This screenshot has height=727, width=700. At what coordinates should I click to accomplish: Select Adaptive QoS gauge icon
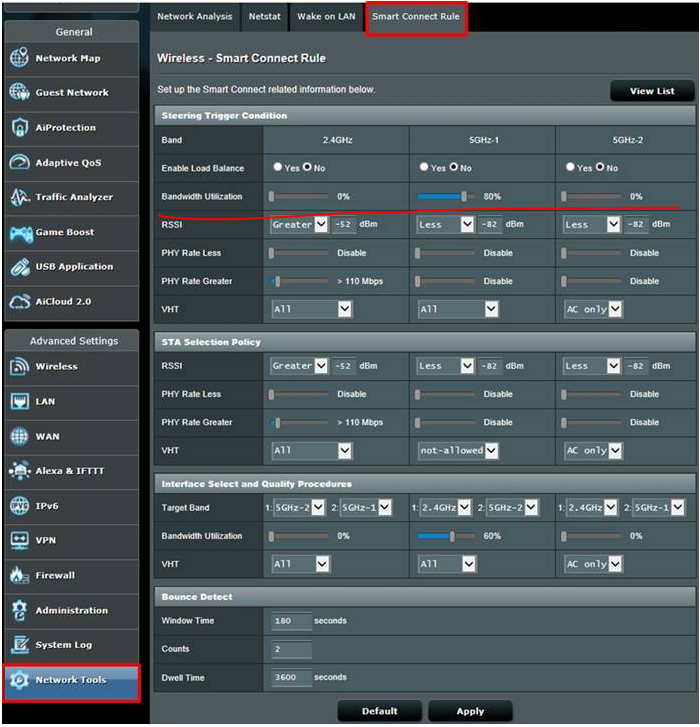tap(19, 162)
